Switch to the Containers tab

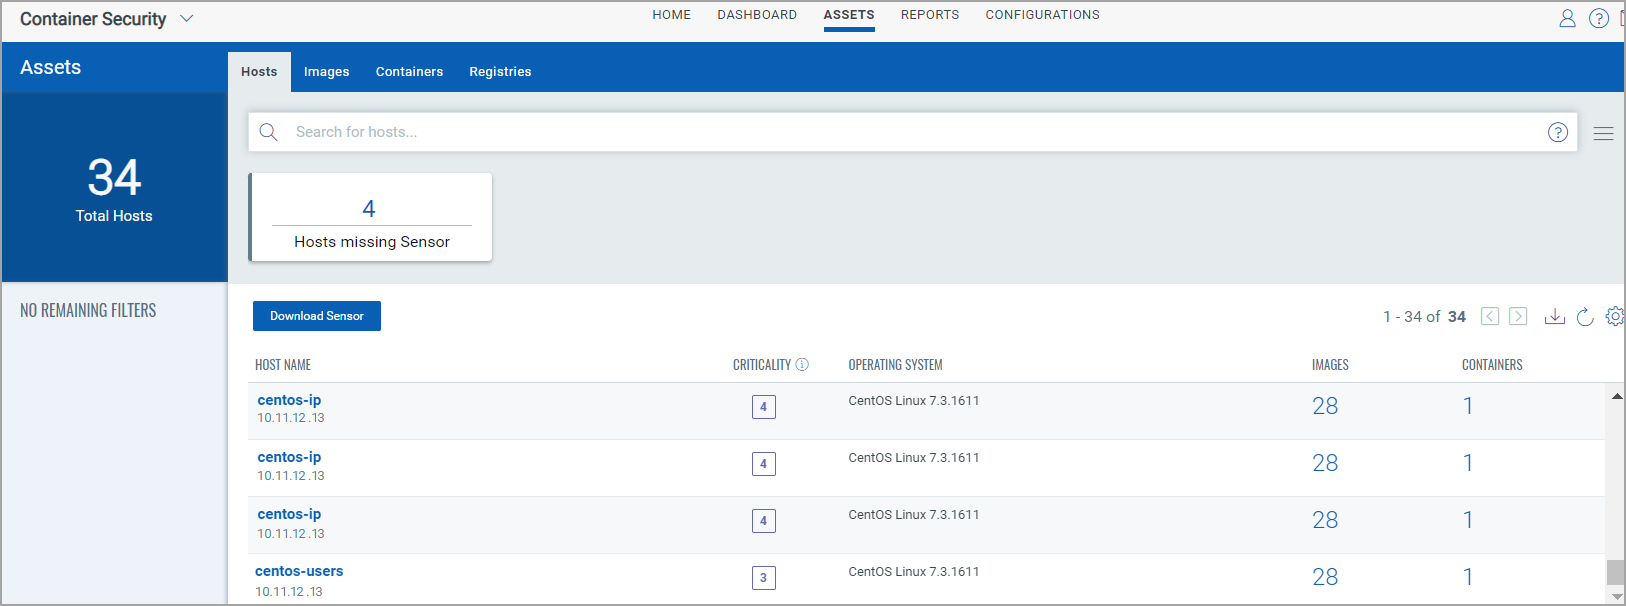(x=409, y=72)
